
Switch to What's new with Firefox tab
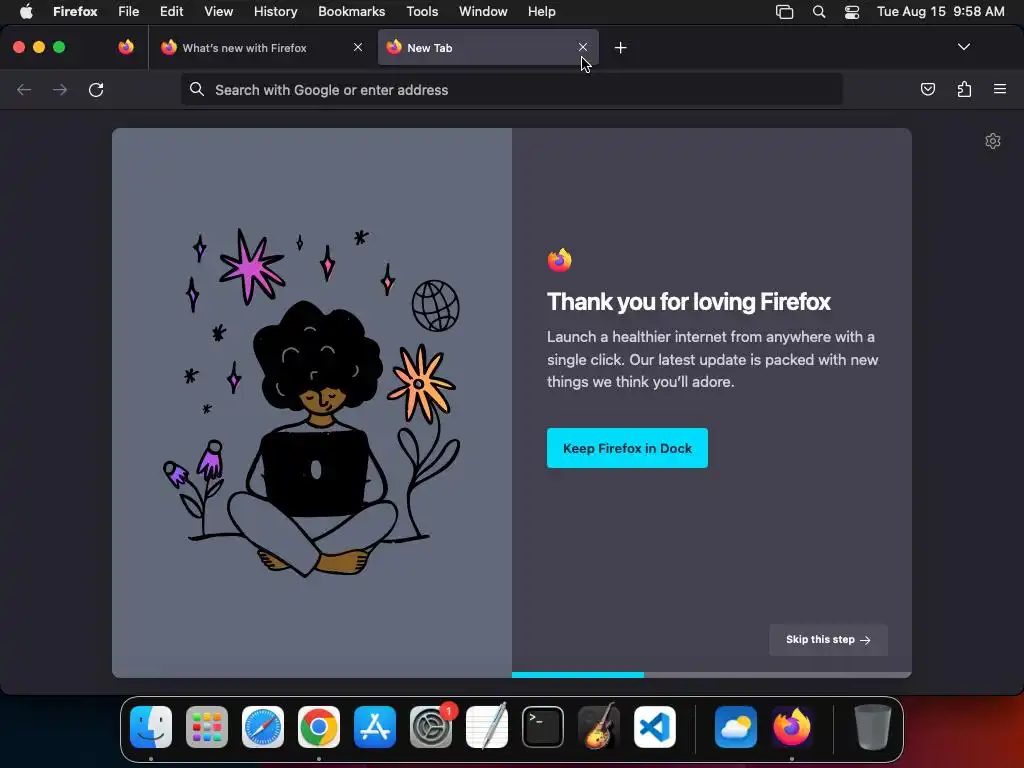tap(261, 48)
